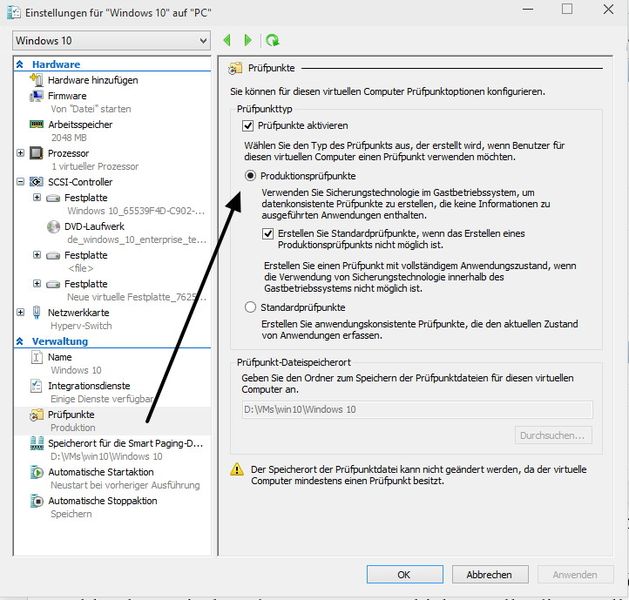This screenshot has height=600, width=629.
Task: Click the Name entry icon under Verwaltung
Action: click(37, 357)
